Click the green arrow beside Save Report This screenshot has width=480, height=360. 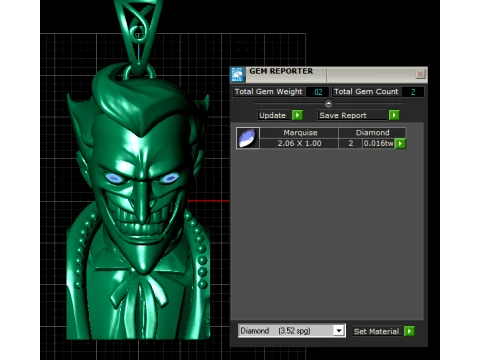(x=394, y=115)
